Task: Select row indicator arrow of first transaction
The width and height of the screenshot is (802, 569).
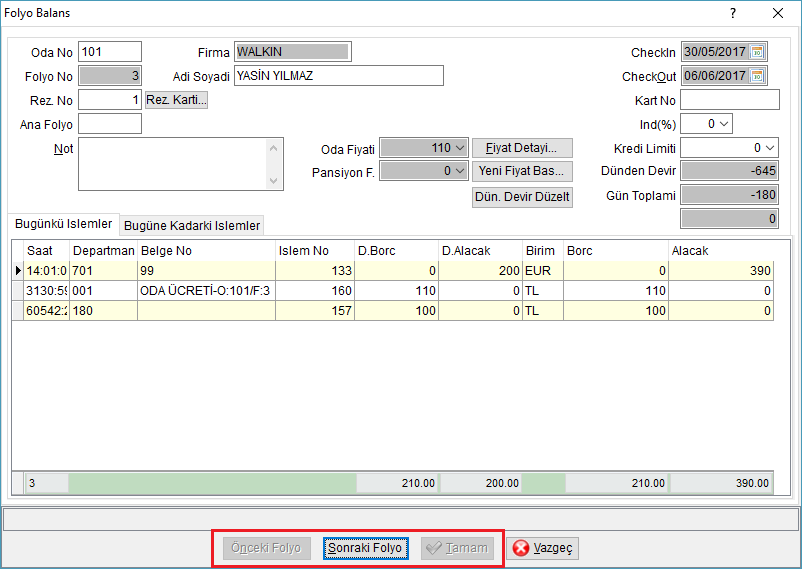Action: (18, 270)
